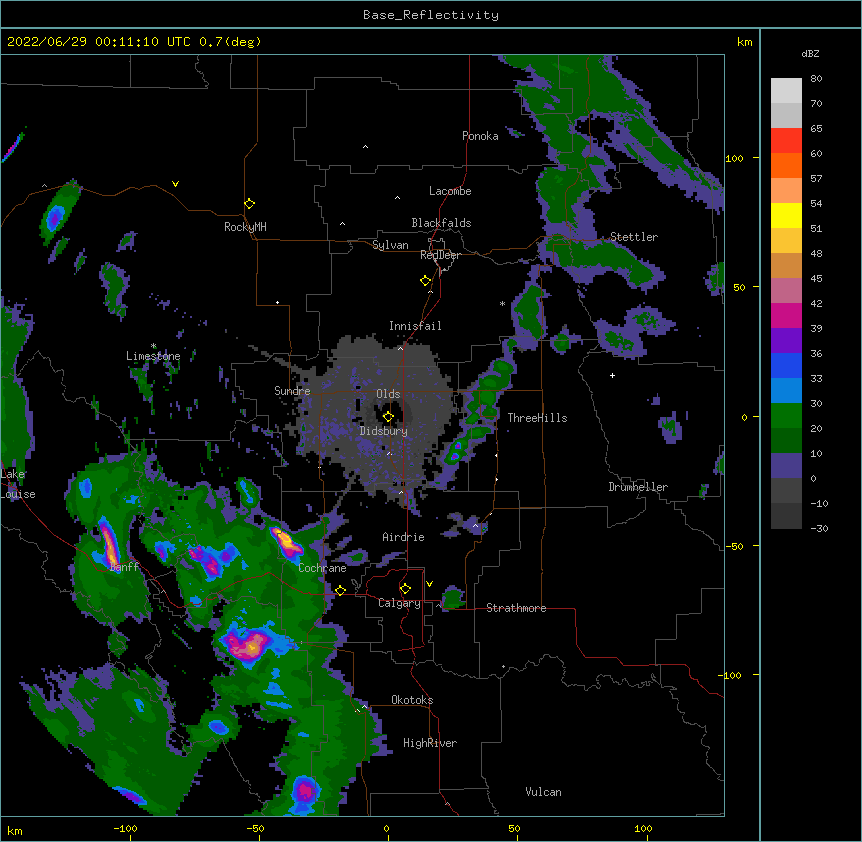Viewport: 862px width, 842px height.
Task: Select the bright green 20-30 dBZ legend swatch
Action: tap(786, 416)
